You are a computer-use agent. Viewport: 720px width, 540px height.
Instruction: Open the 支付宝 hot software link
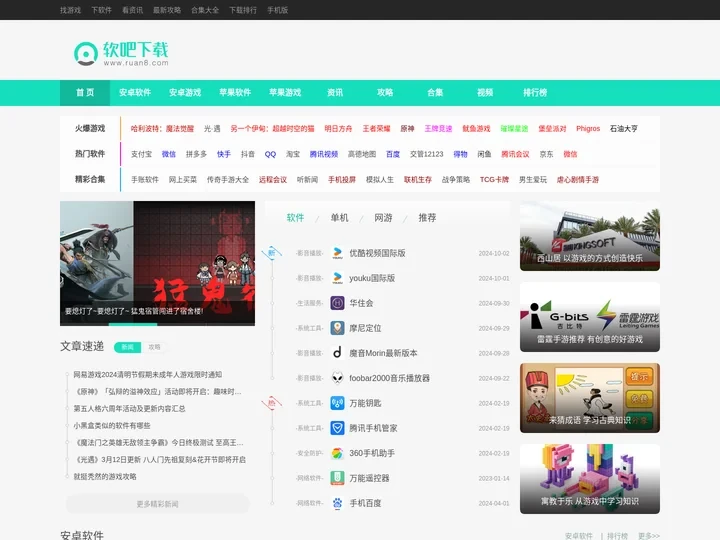pos(141,154)
